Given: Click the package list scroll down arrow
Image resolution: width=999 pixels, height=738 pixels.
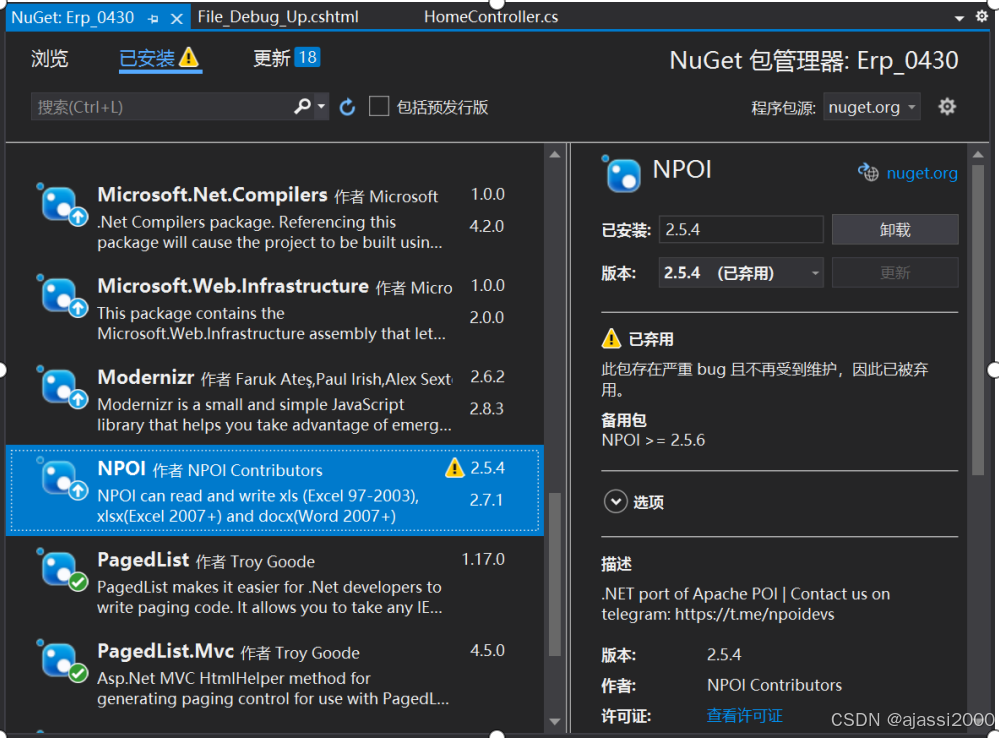Looking at the screenshot, I should point(555,721).
